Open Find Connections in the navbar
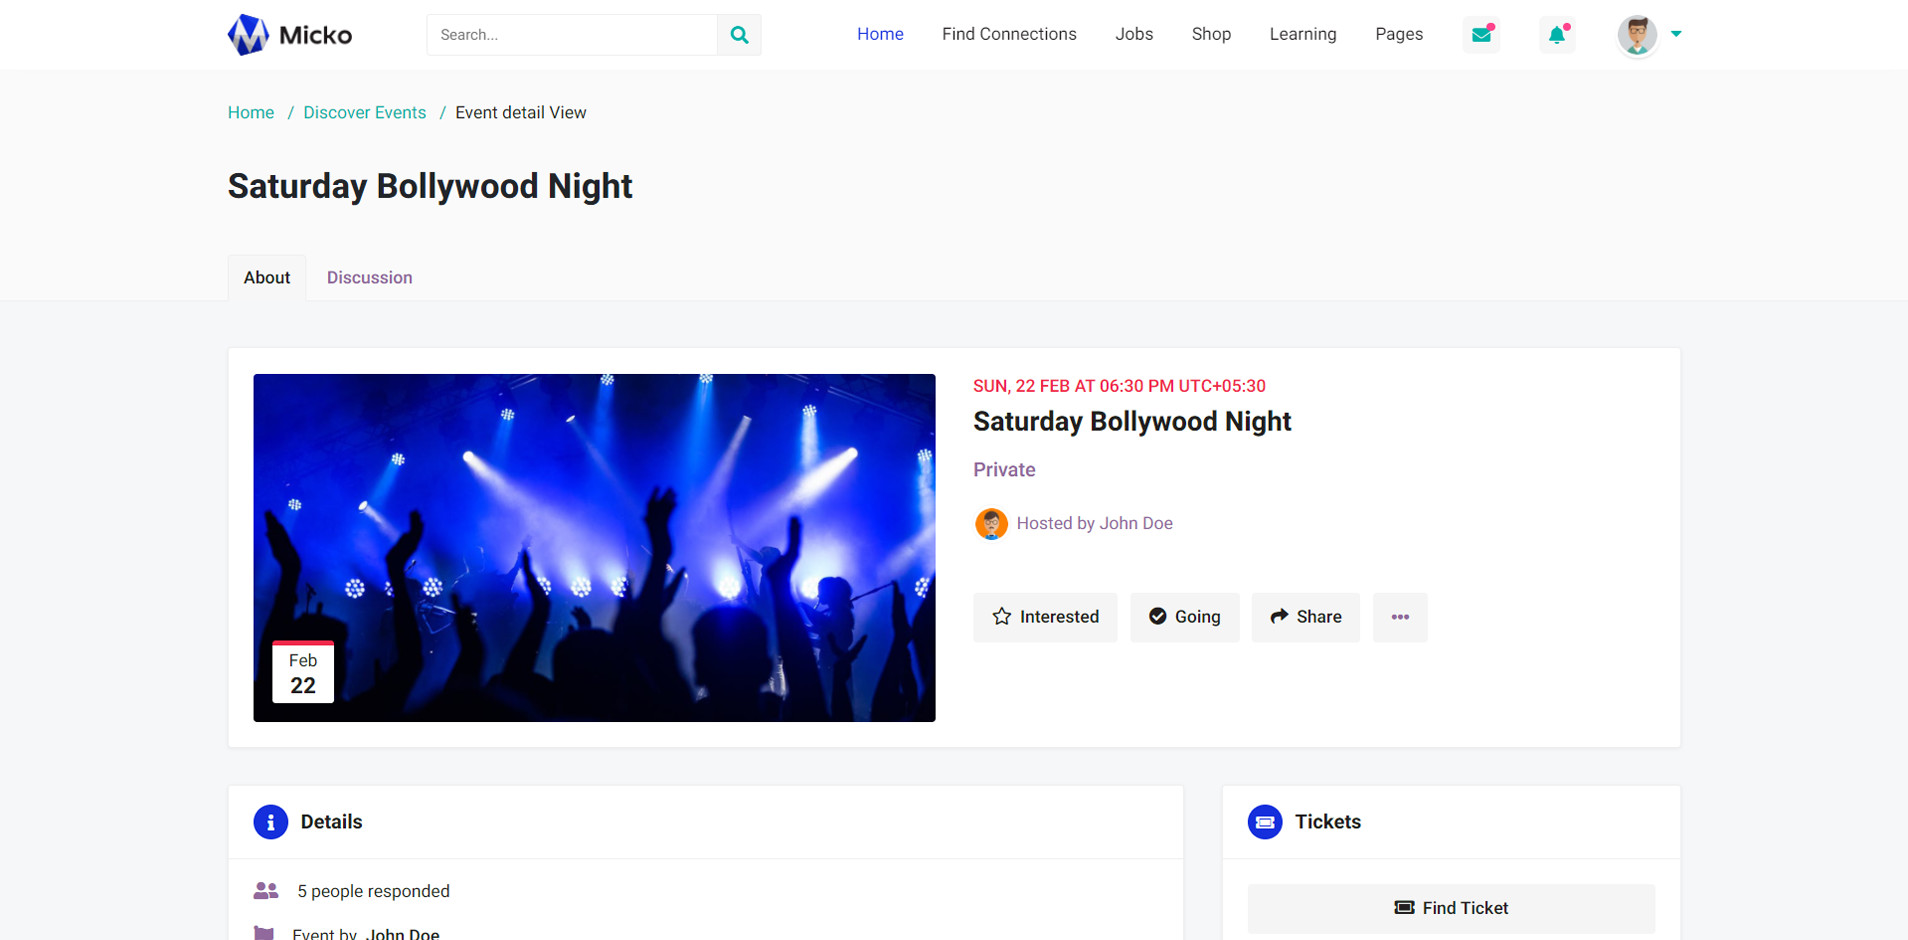 coord(1009,34)
